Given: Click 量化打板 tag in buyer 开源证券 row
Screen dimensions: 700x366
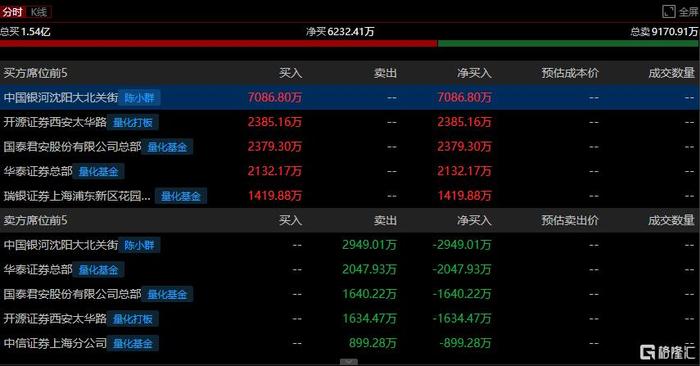Looking at the screenshot, I should pos(133,122).
